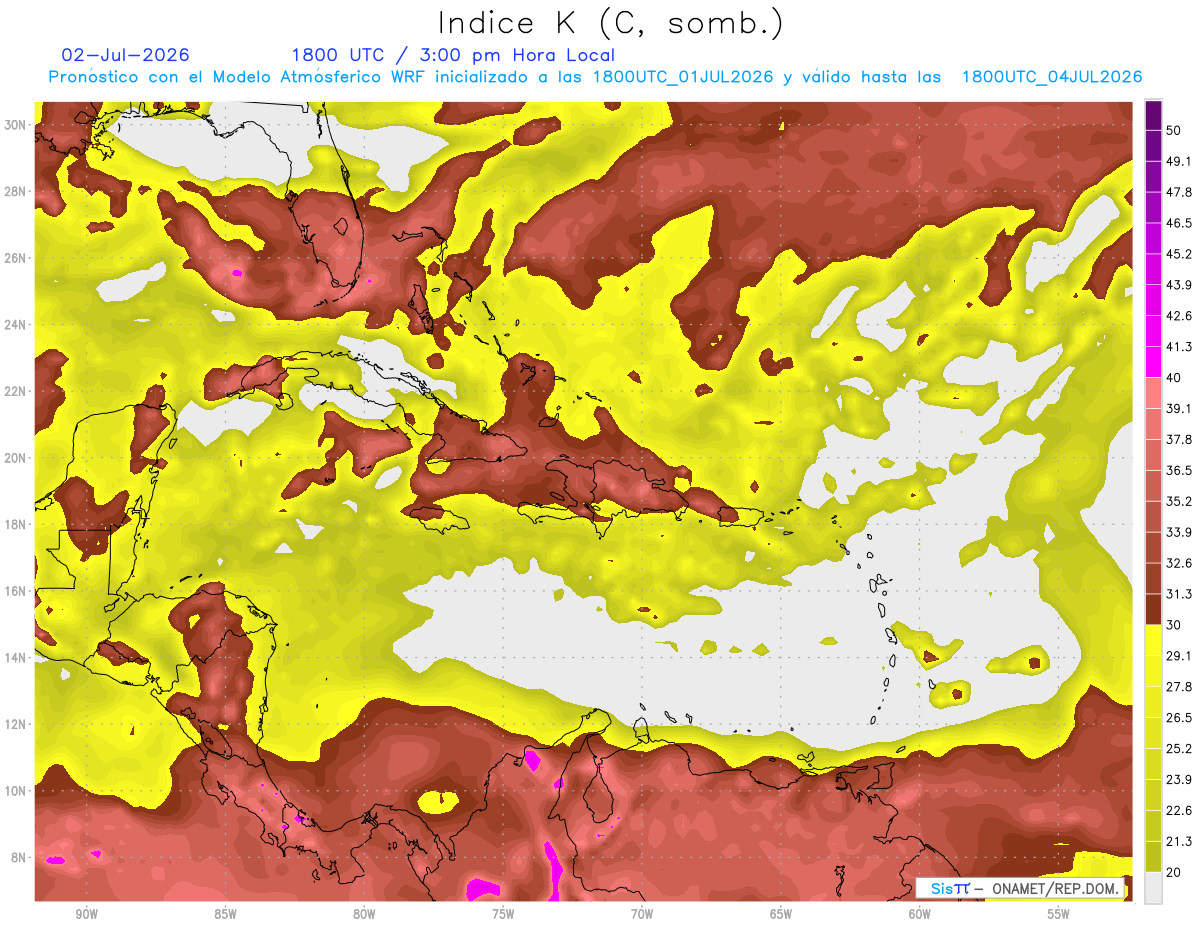Click the '28N' latitude label
The height and width of the screenshot is (927, 1200).
(14, 191)
